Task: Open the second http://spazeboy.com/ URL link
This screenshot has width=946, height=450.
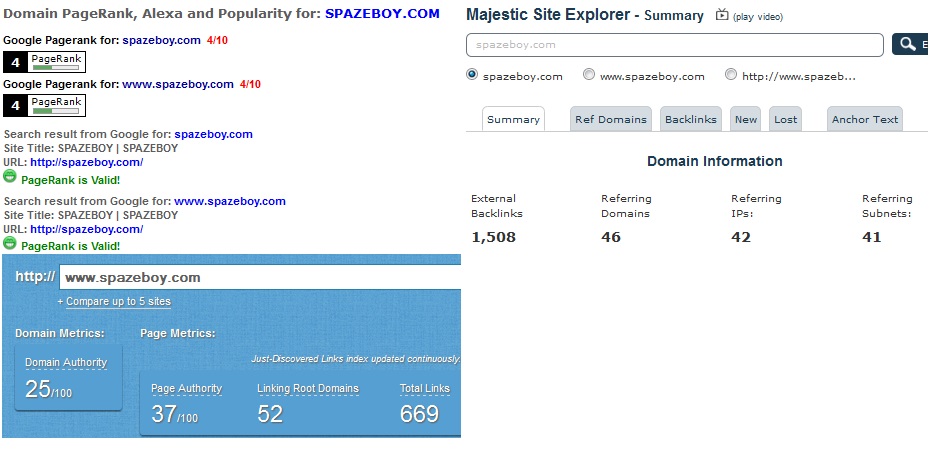Action: click(87, 229)
